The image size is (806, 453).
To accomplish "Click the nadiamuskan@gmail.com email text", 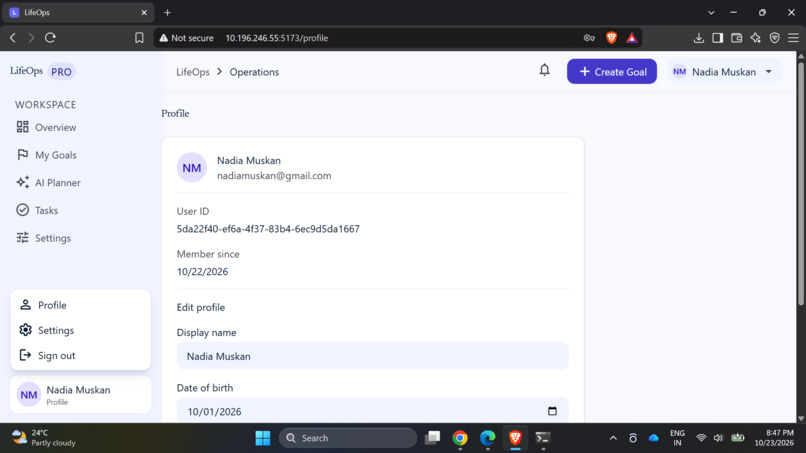I will click(x=274, y=176).
